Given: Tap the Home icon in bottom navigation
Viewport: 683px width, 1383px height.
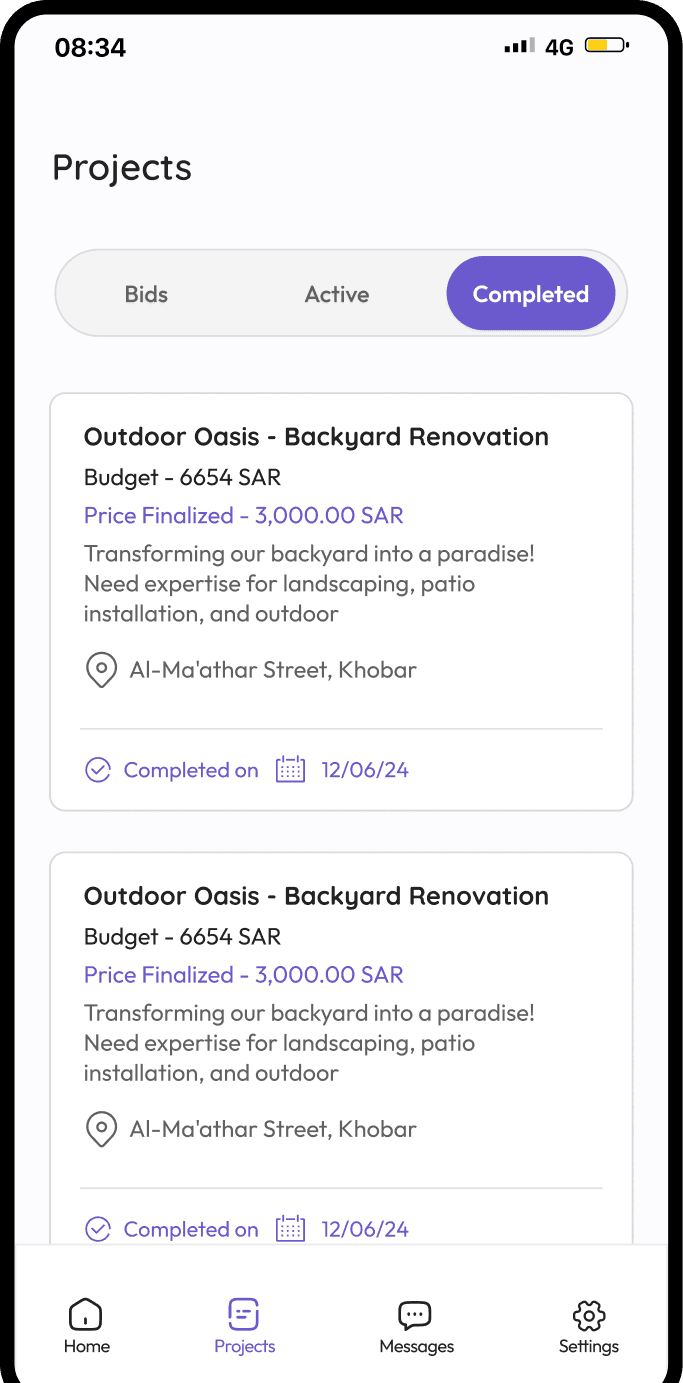Looking at the screenshot, I should point(86,1314).
